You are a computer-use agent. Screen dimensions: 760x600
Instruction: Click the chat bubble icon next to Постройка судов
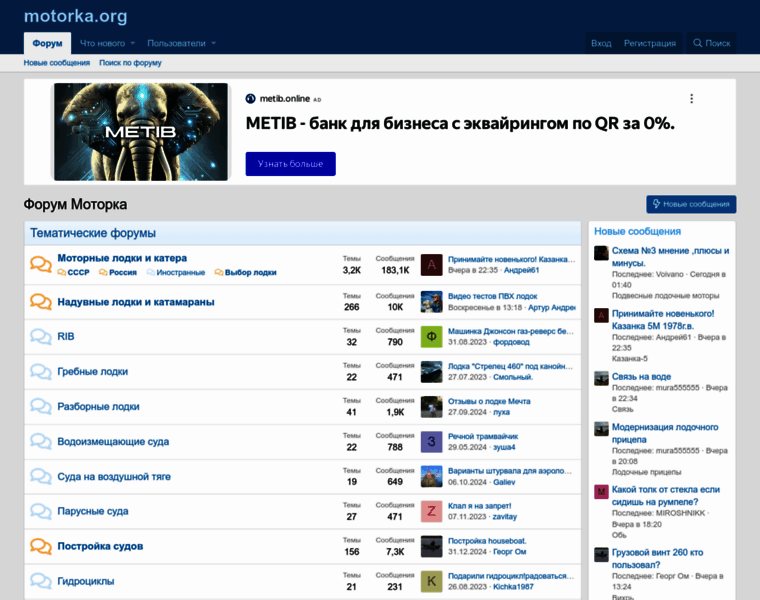pyautogui.click(x=41, y=546)
